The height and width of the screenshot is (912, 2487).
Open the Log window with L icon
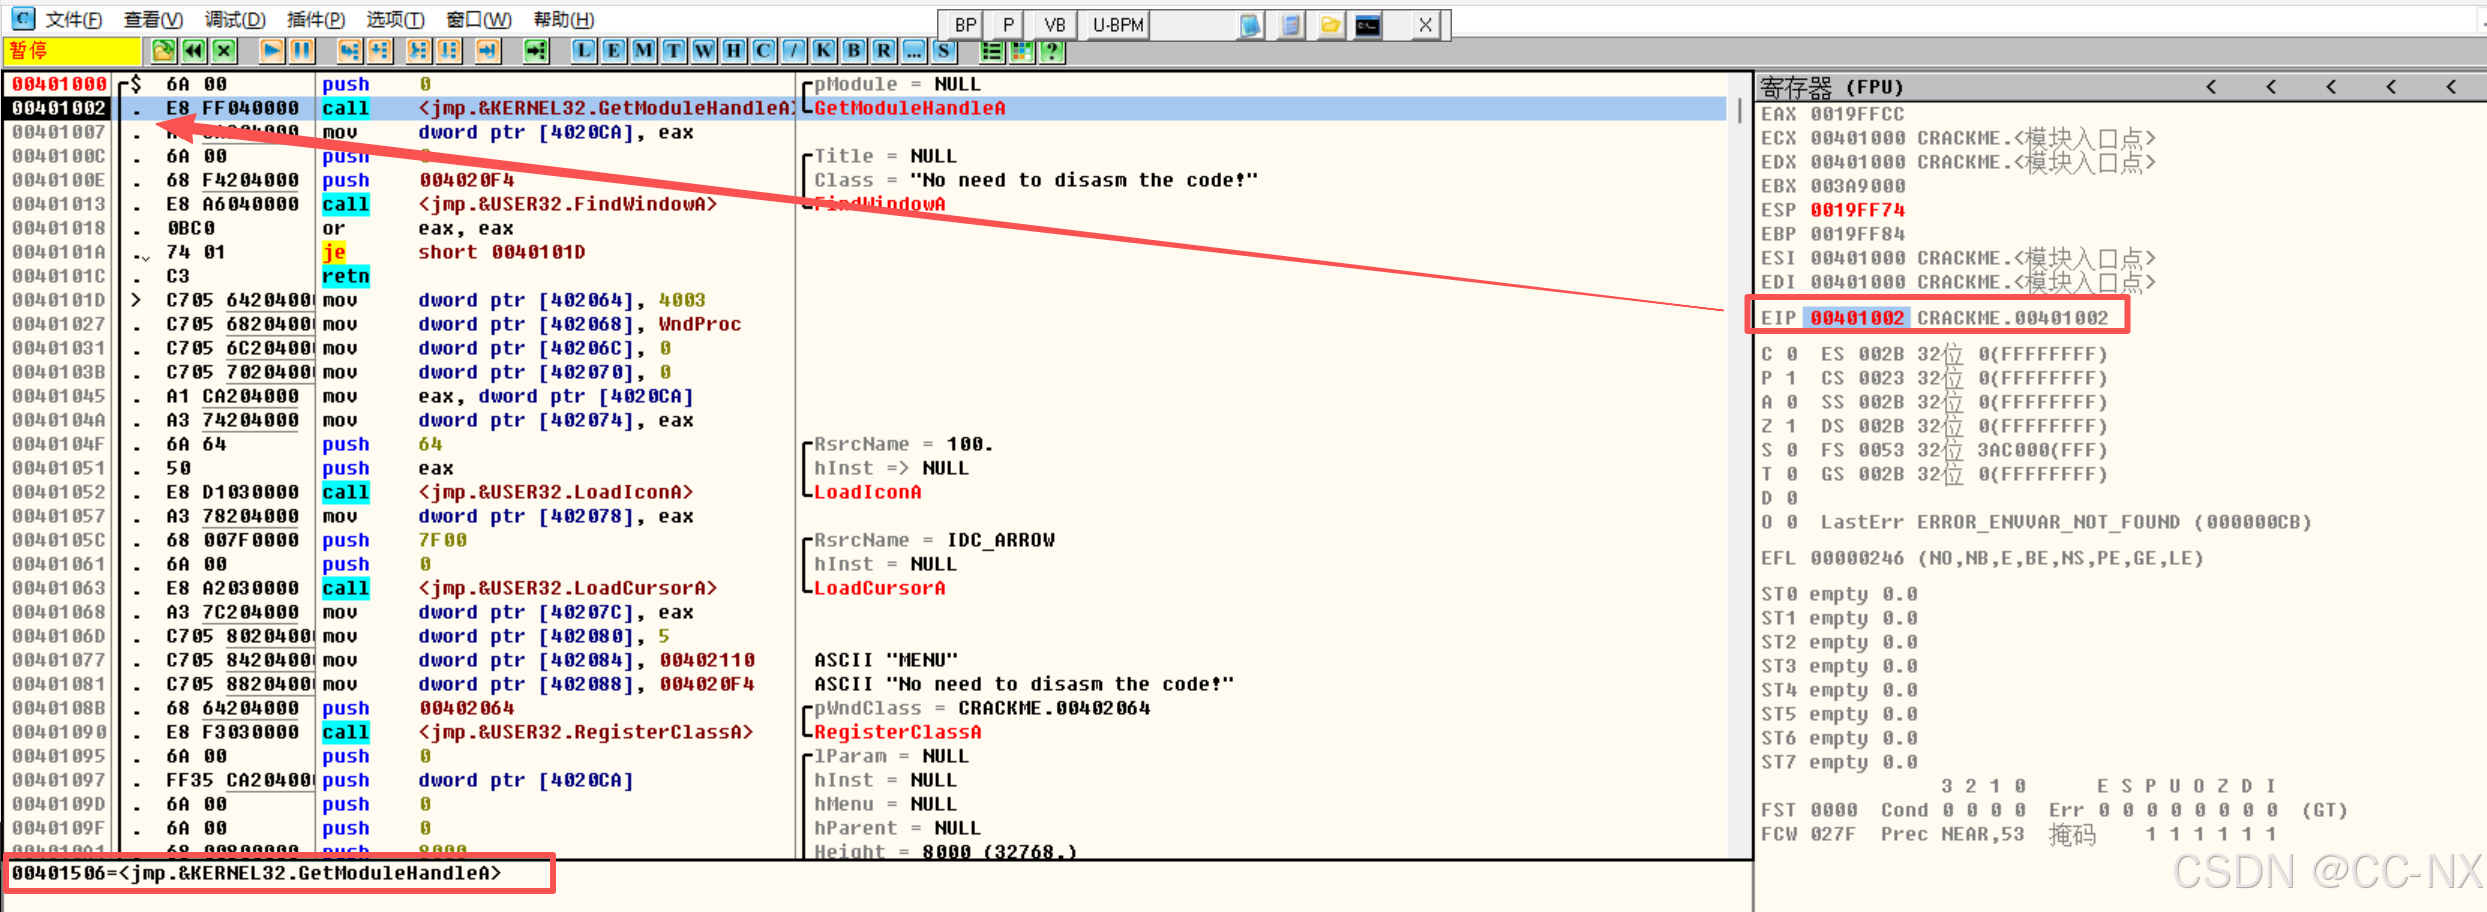coord(584,50)
